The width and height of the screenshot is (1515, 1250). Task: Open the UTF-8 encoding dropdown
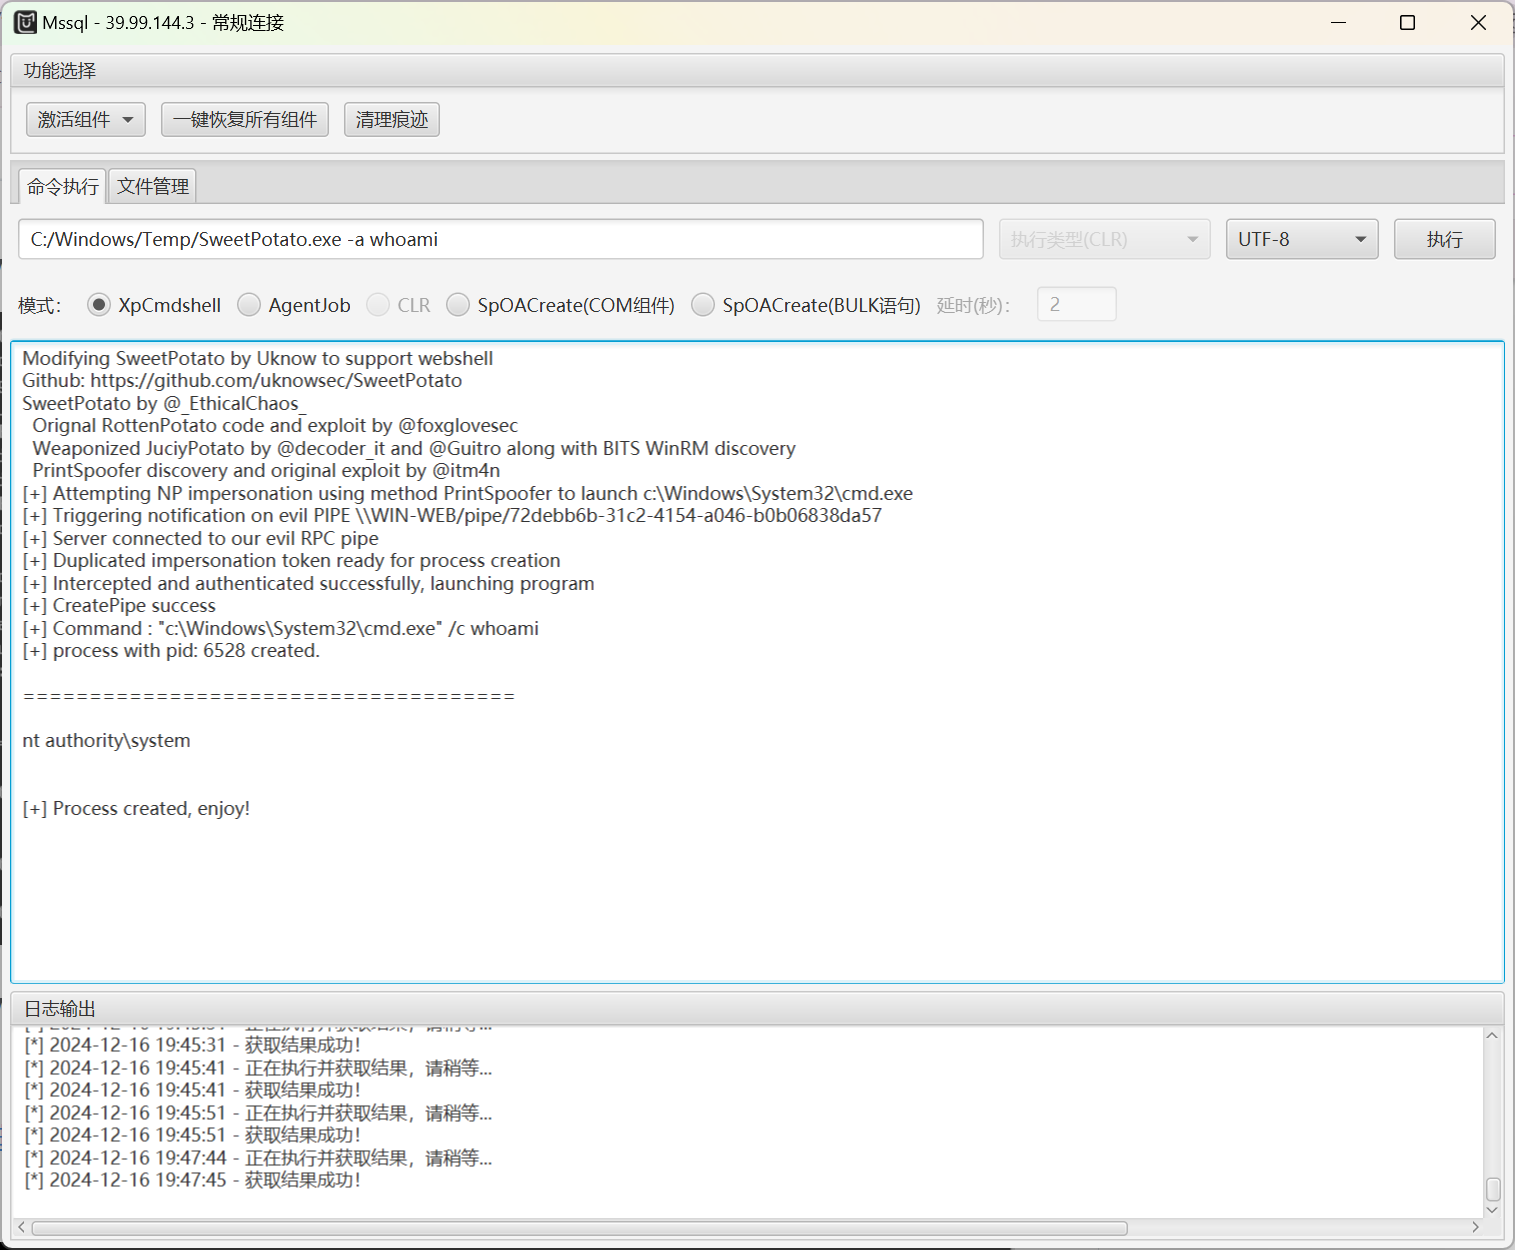click(x=1302, y=239)
